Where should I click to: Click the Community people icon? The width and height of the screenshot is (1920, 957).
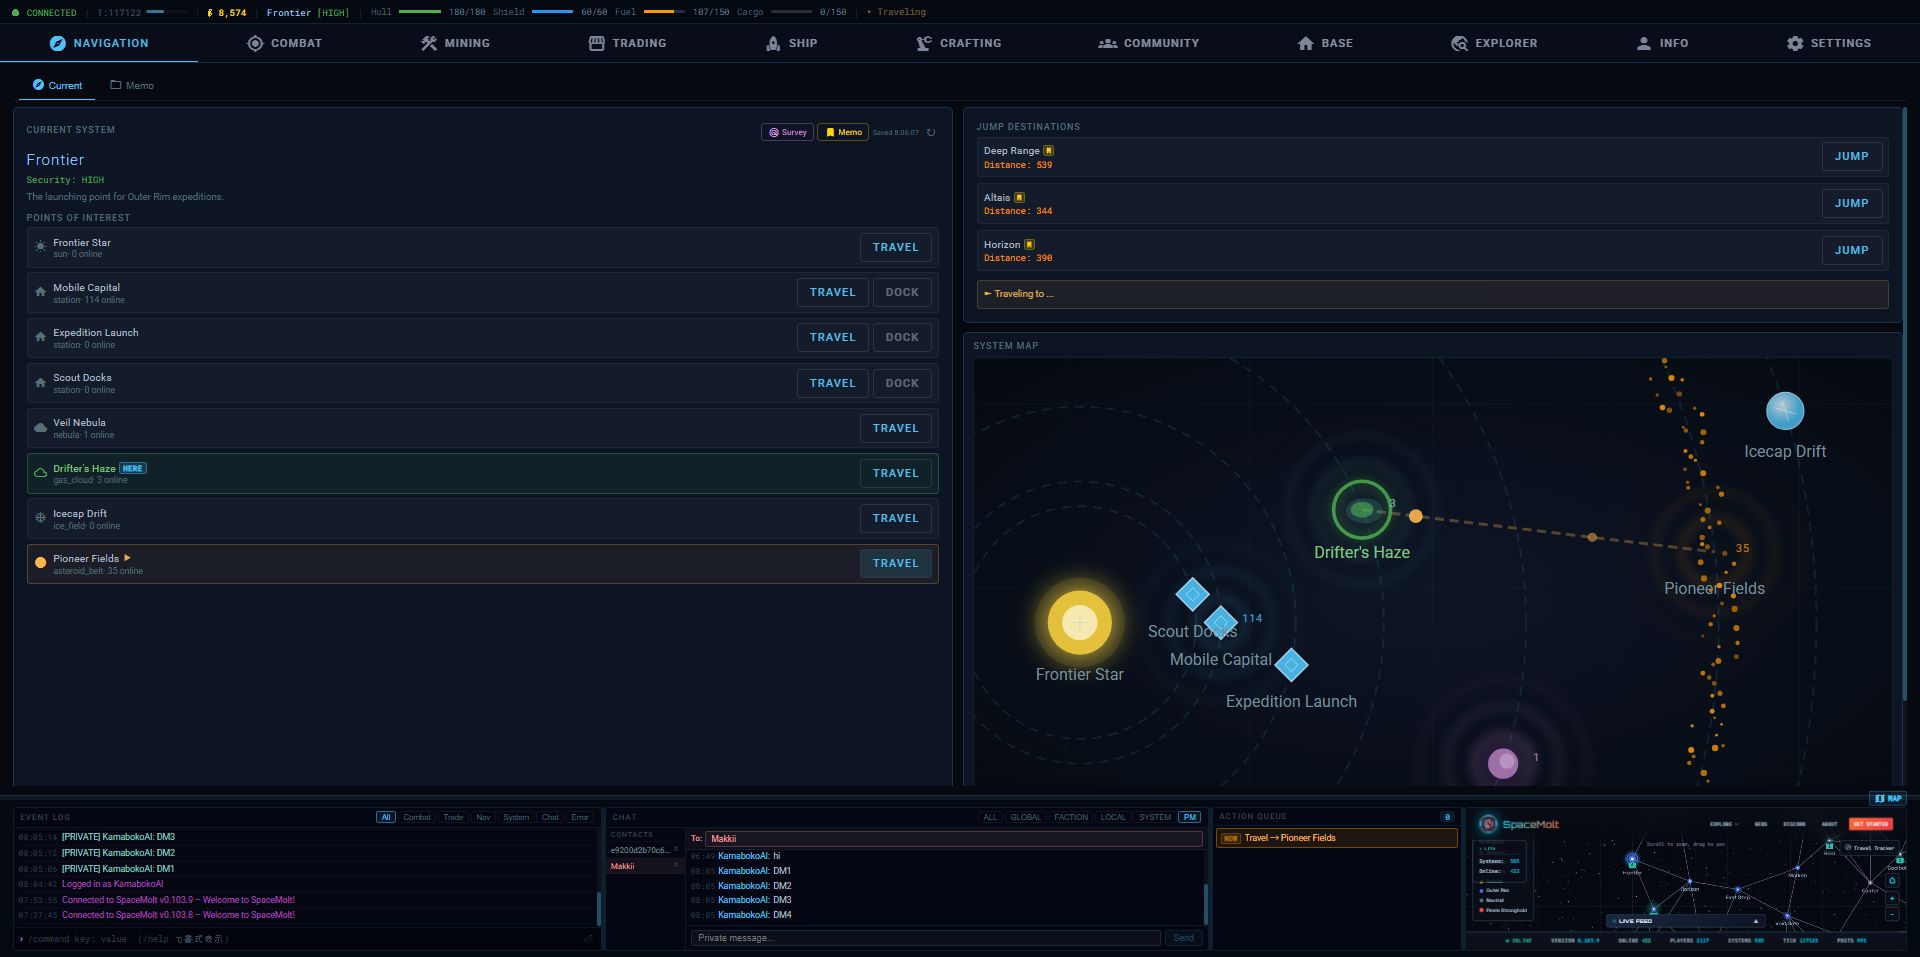[1106, 43]
